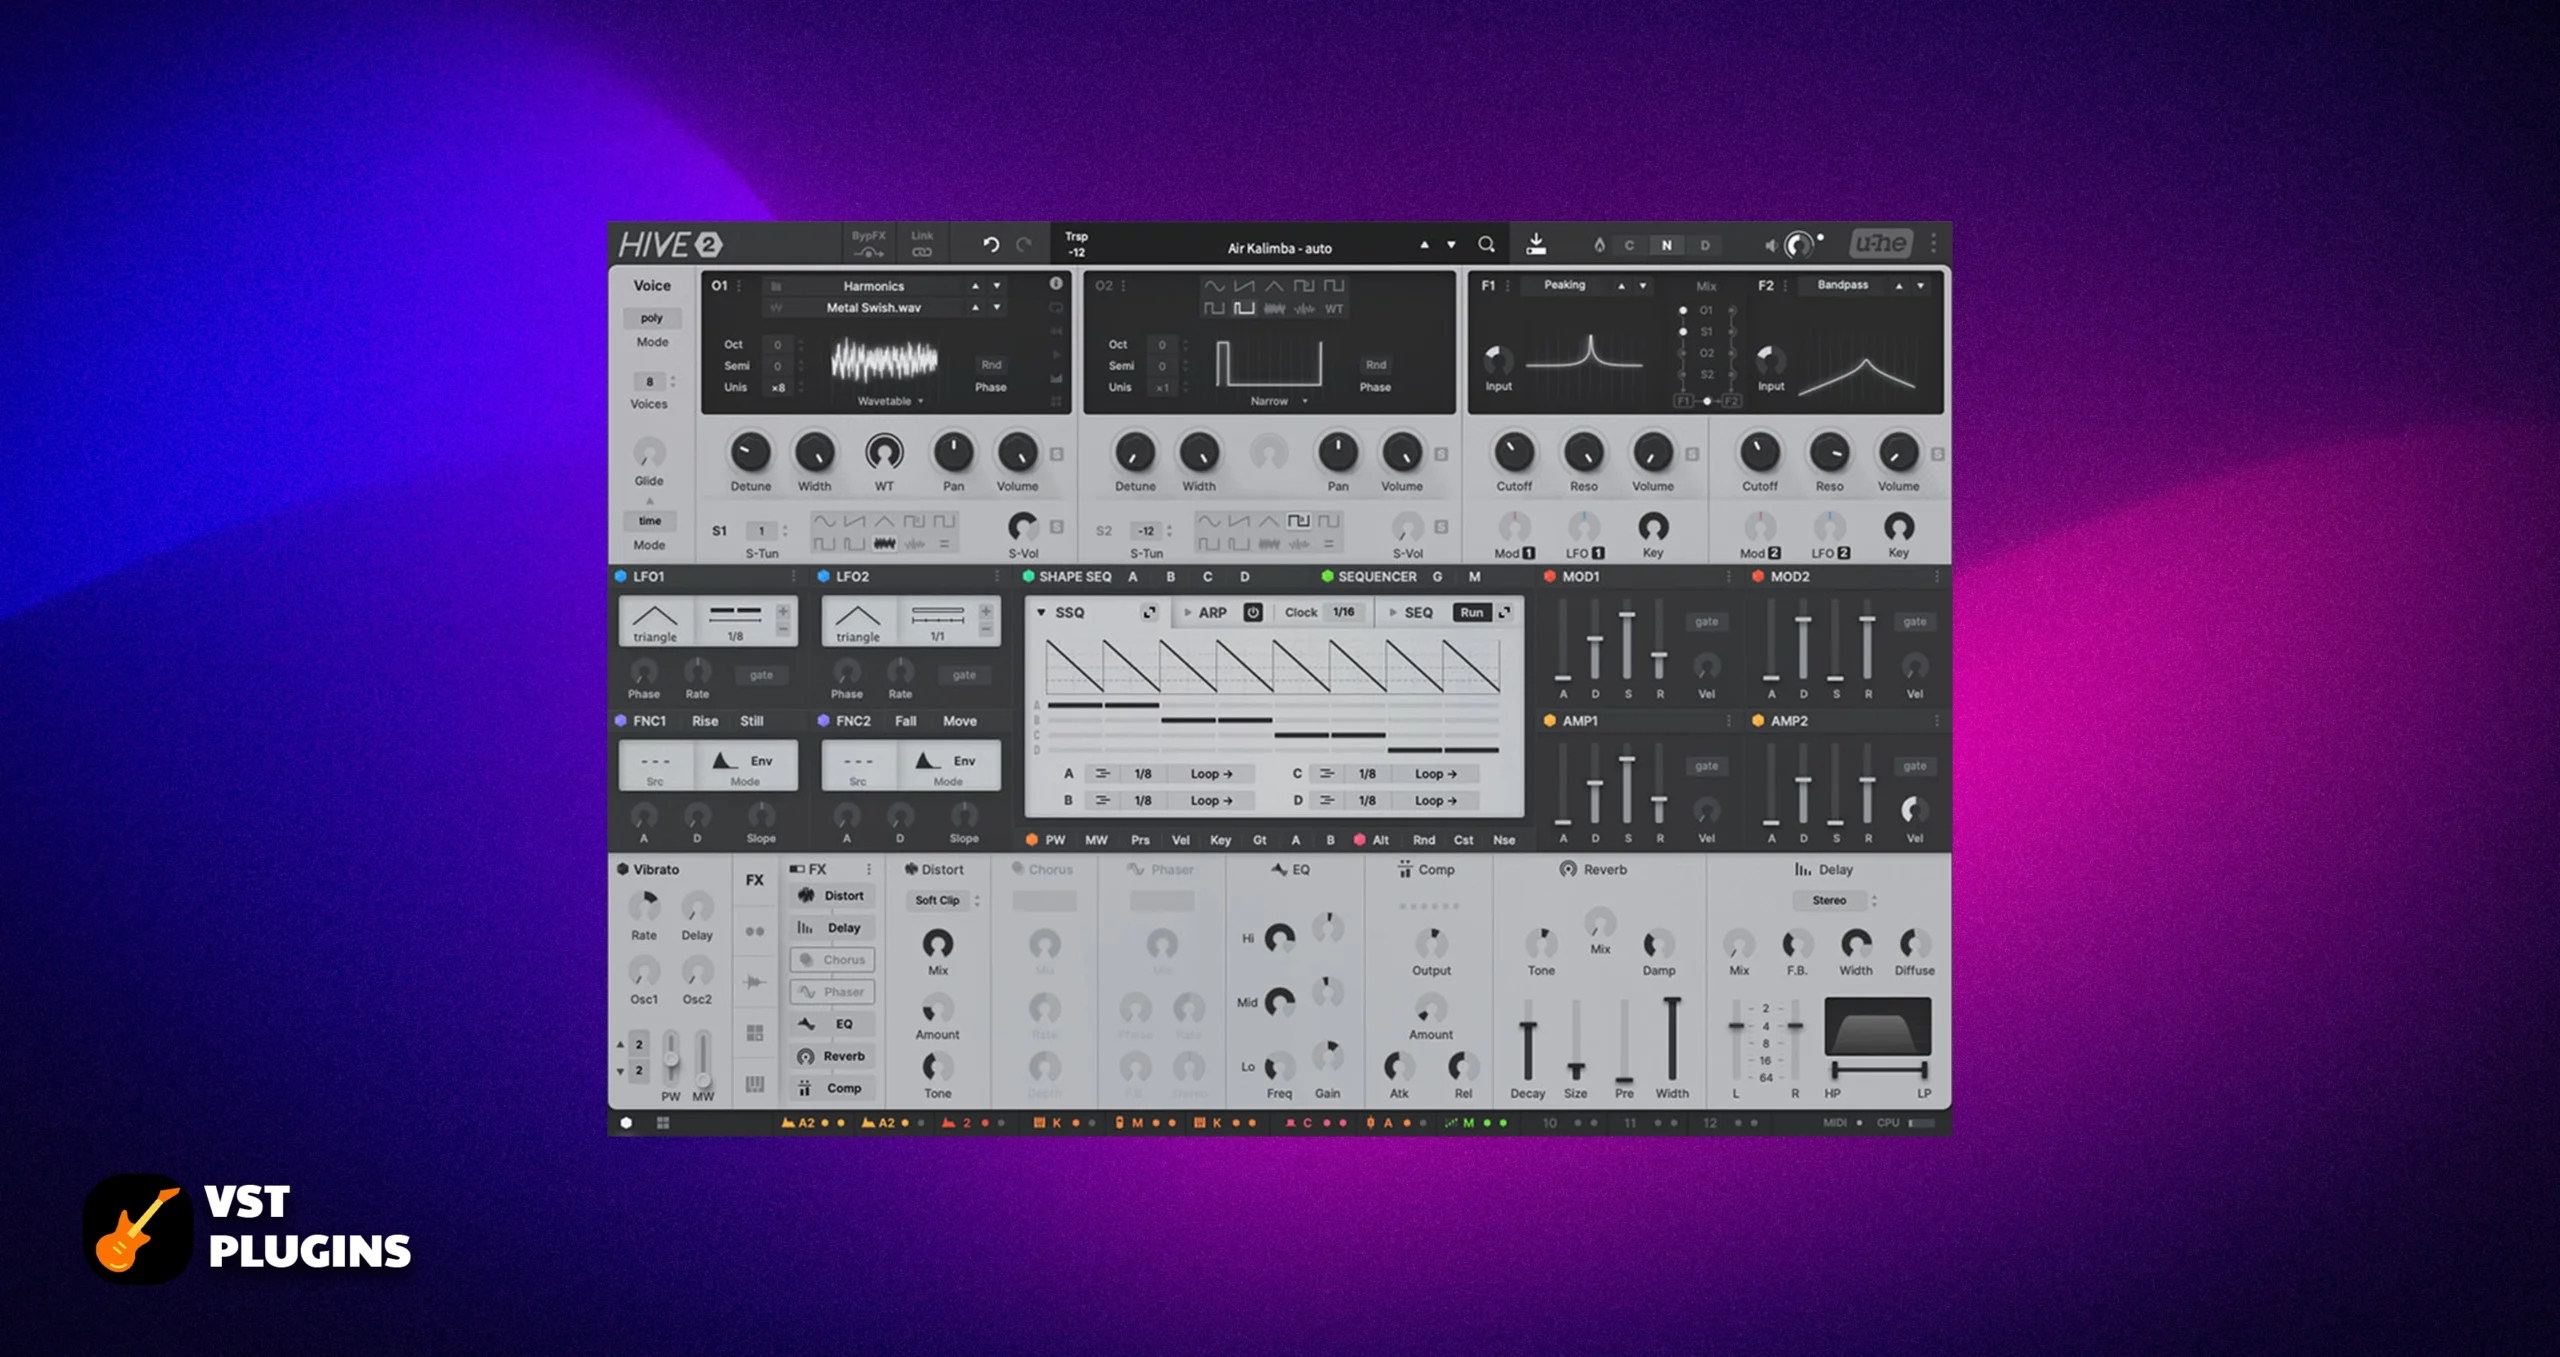Toggle the LFO1 gate switch

(x=761, y=675)
